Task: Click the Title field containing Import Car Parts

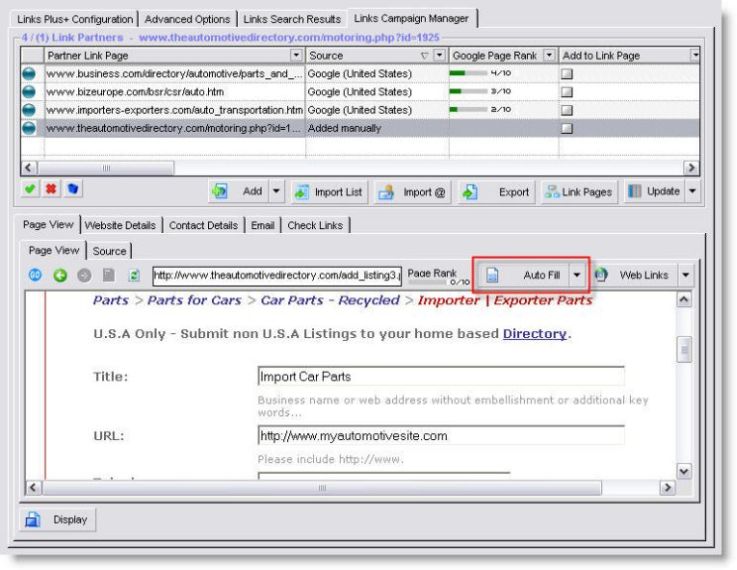Action: [x=441, y=376]
